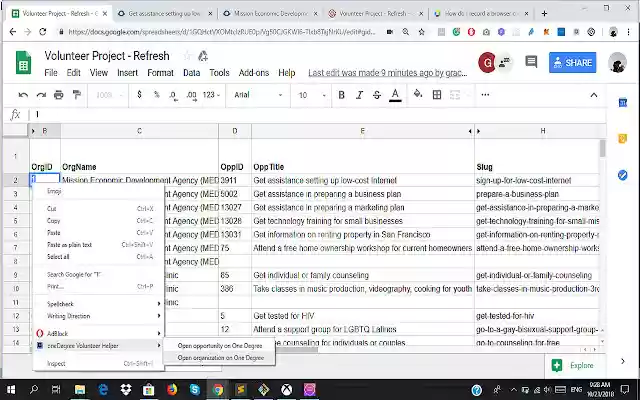Click the Print icon in the toolbar
The height and width of the screenshot is (400, 640).
point(59,95)
